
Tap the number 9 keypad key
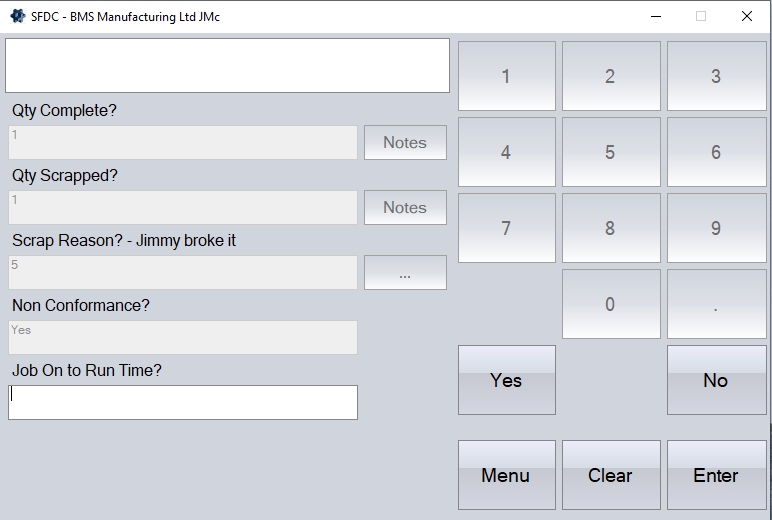[x=715, y=228]
